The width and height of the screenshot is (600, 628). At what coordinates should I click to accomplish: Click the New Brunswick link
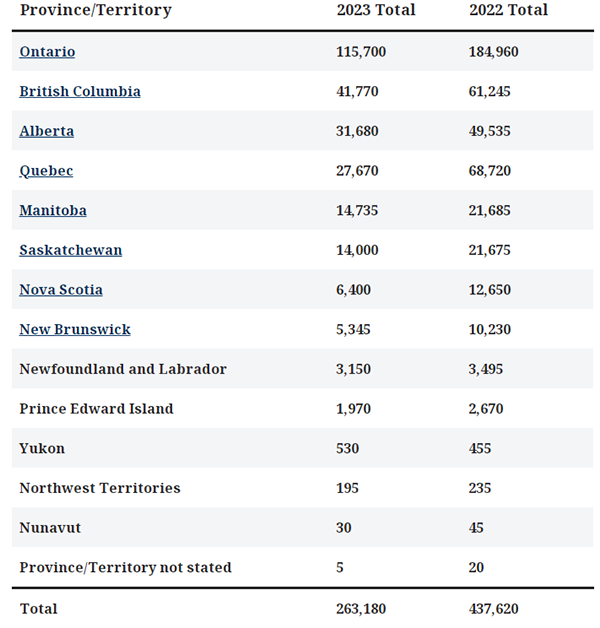pyautogui.click(x=75, y=330)
